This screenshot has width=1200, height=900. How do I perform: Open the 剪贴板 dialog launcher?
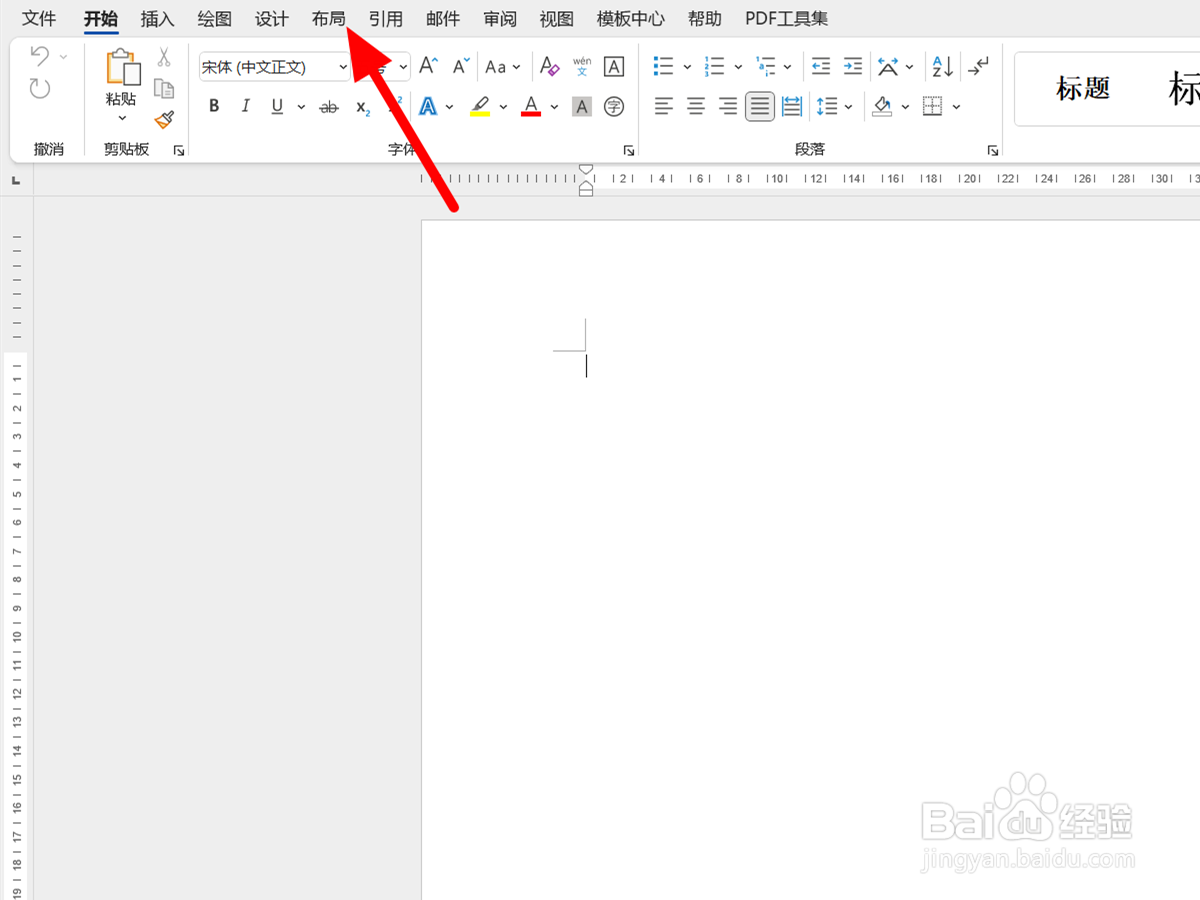click(178, 151)
